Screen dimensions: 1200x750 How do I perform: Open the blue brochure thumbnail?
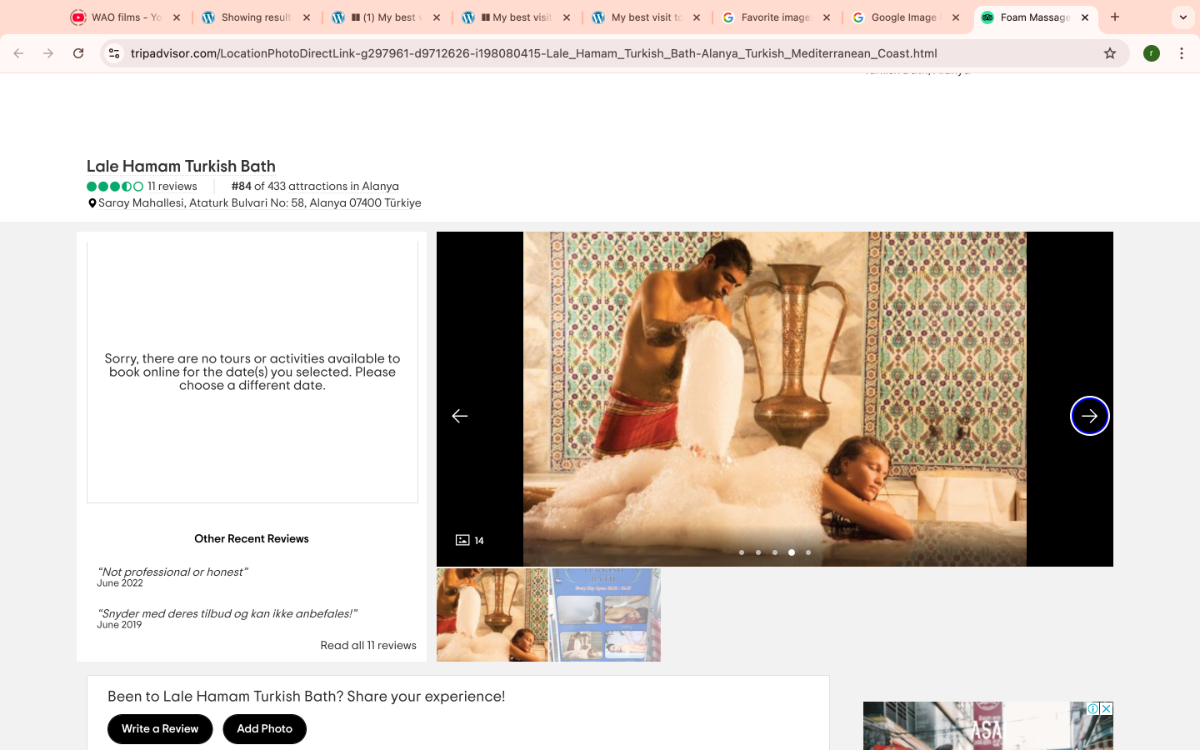click(x=605, y=615)
